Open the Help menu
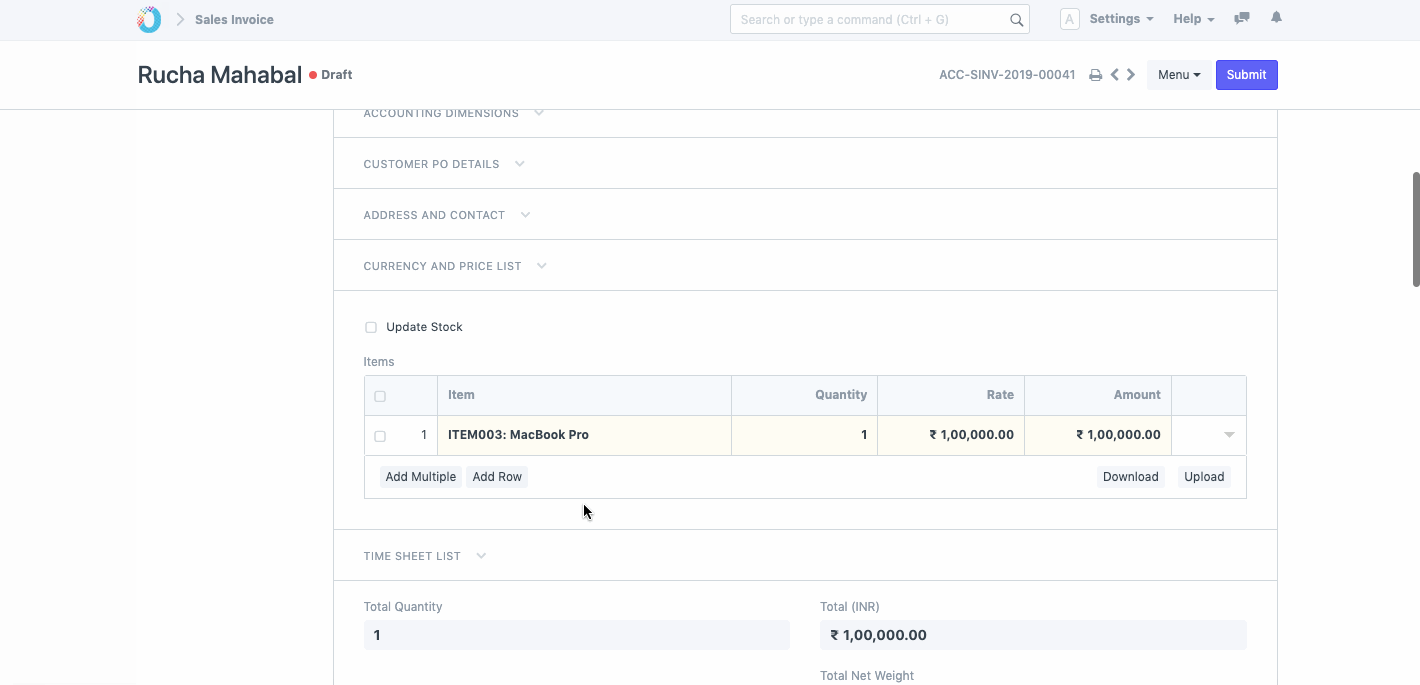The height and width of the screenshot is (685, 1420). (1193, 19)
